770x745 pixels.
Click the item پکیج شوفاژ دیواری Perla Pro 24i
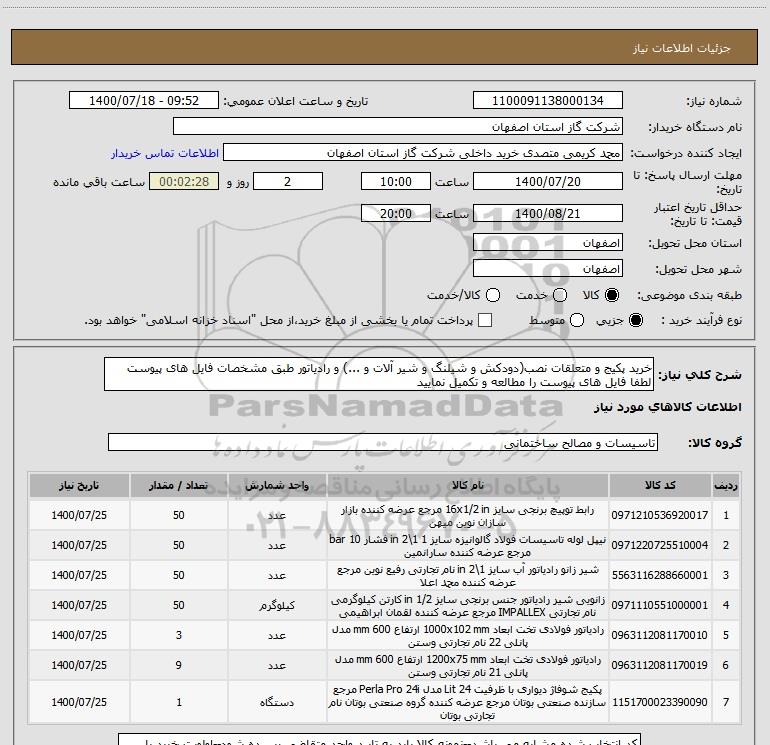pos(468,702)
